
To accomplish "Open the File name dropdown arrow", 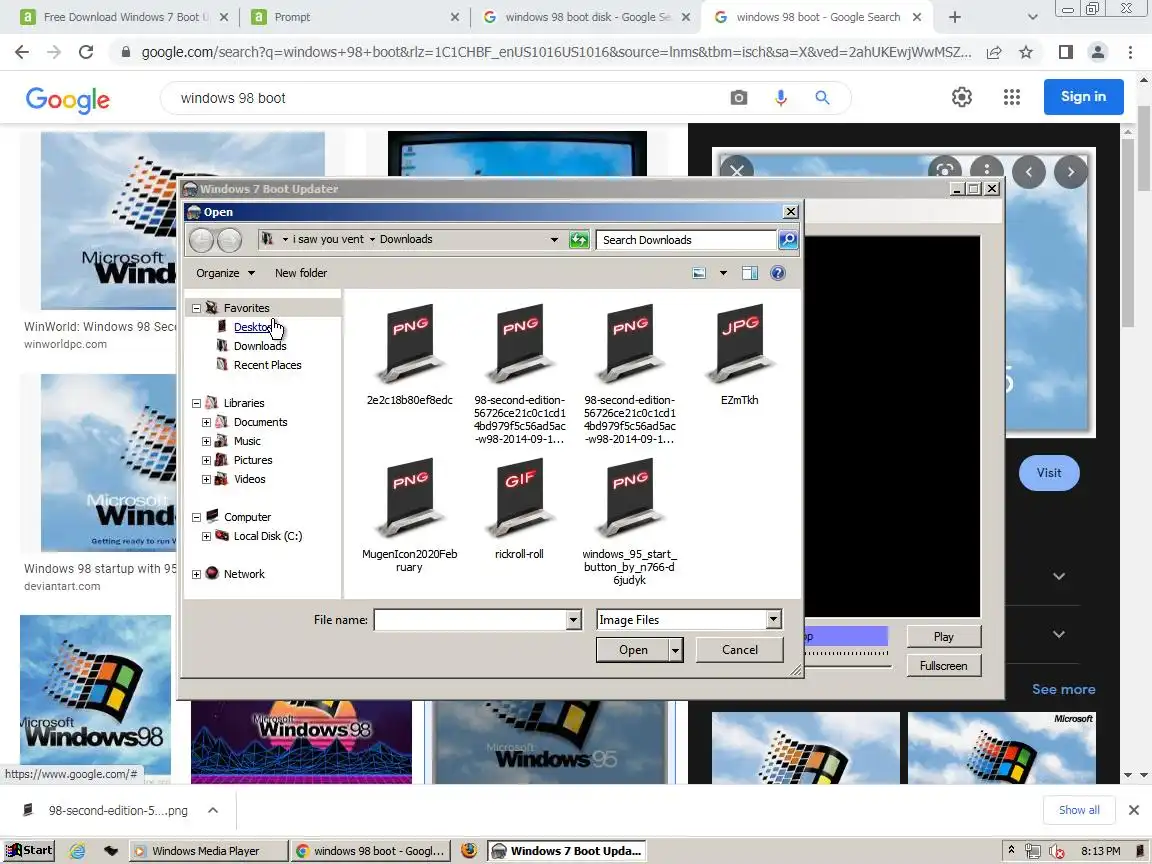I will click(x=574, y=620).
